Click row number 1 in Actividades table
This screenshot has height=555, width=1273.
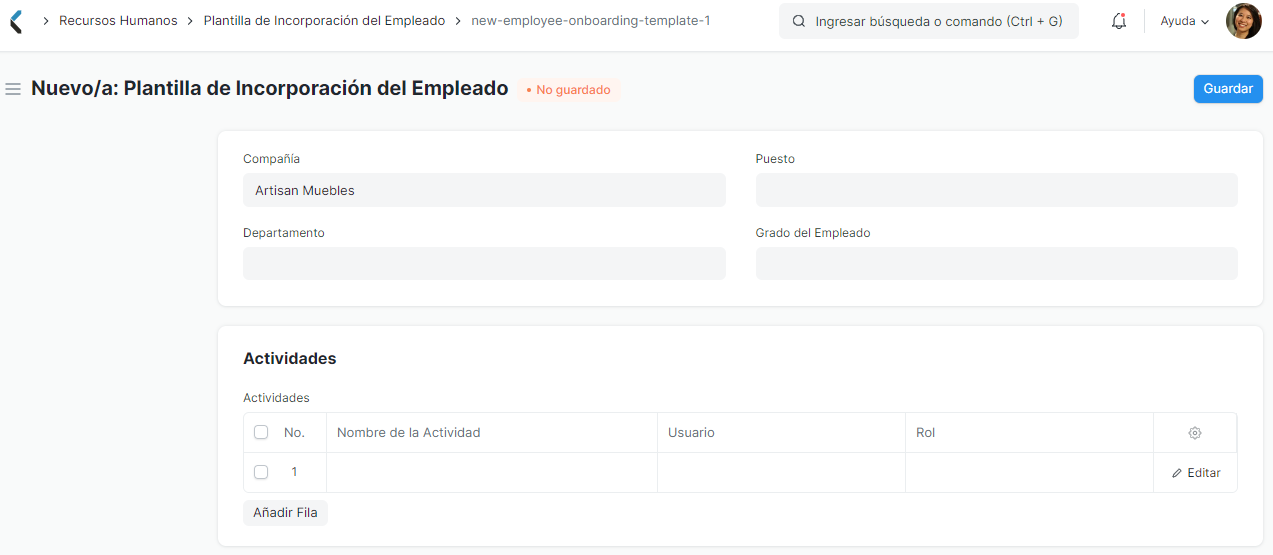(294, 472)
